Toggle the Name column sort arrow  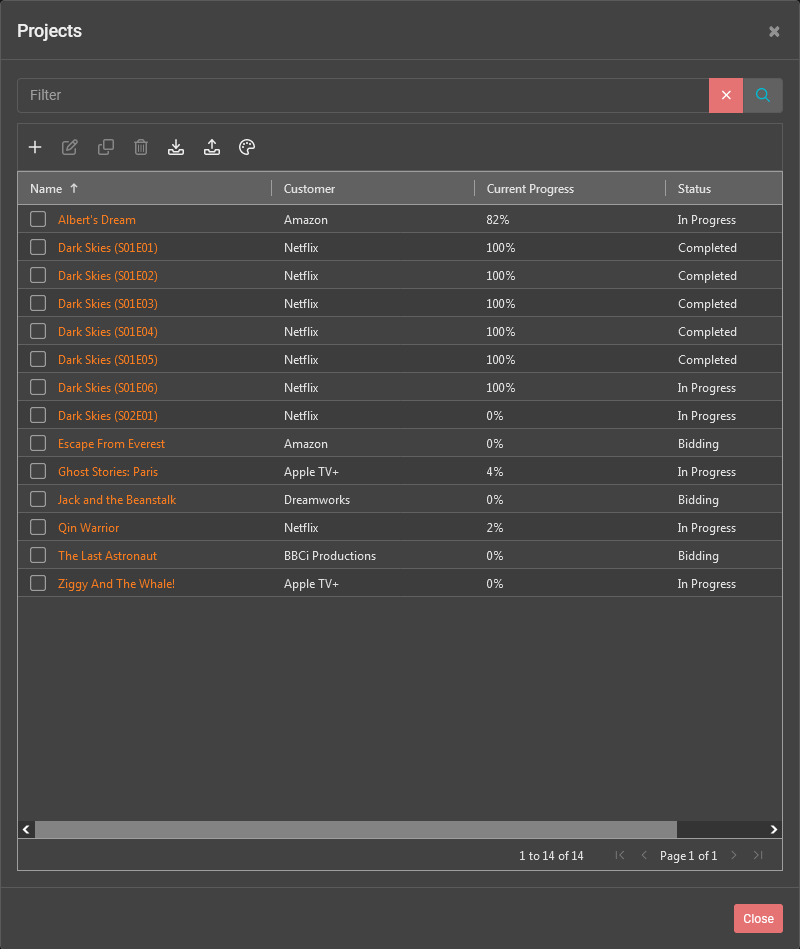coord(75,188)
